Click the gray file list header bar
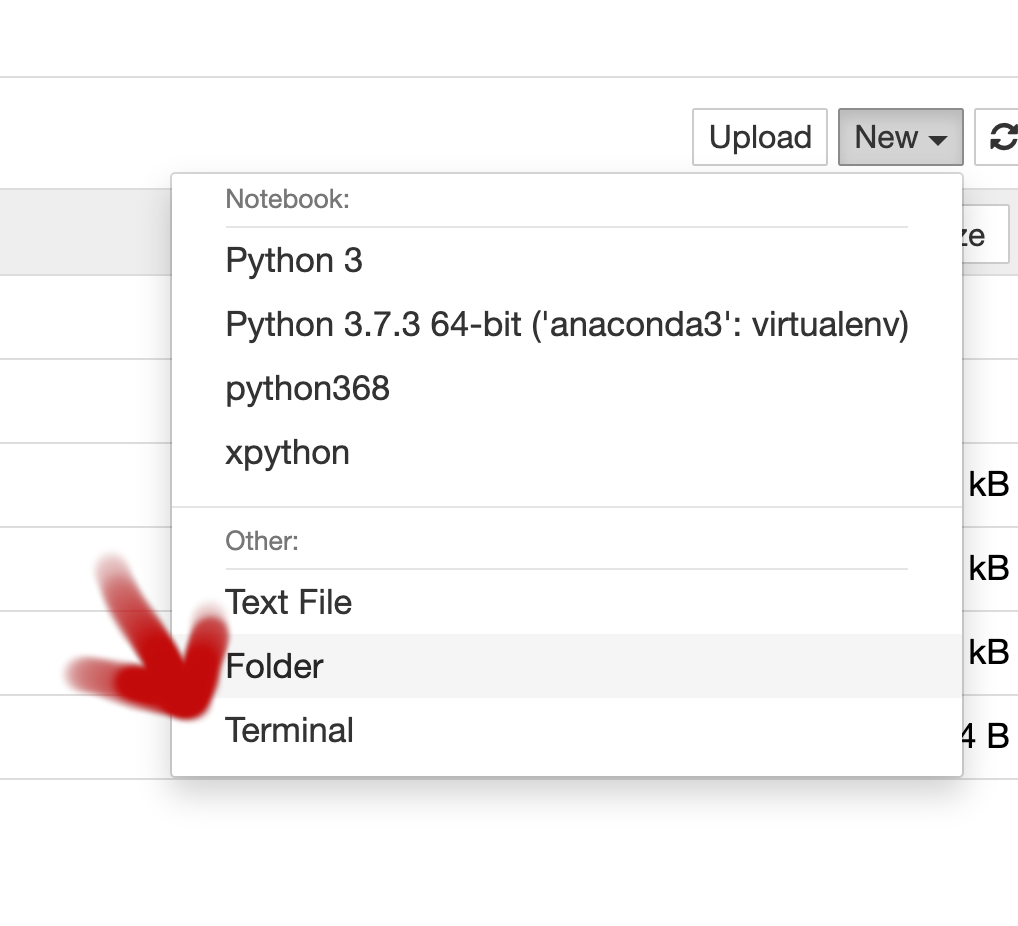This screenshot has width=1018, height=926. click(x=85, y=232)
